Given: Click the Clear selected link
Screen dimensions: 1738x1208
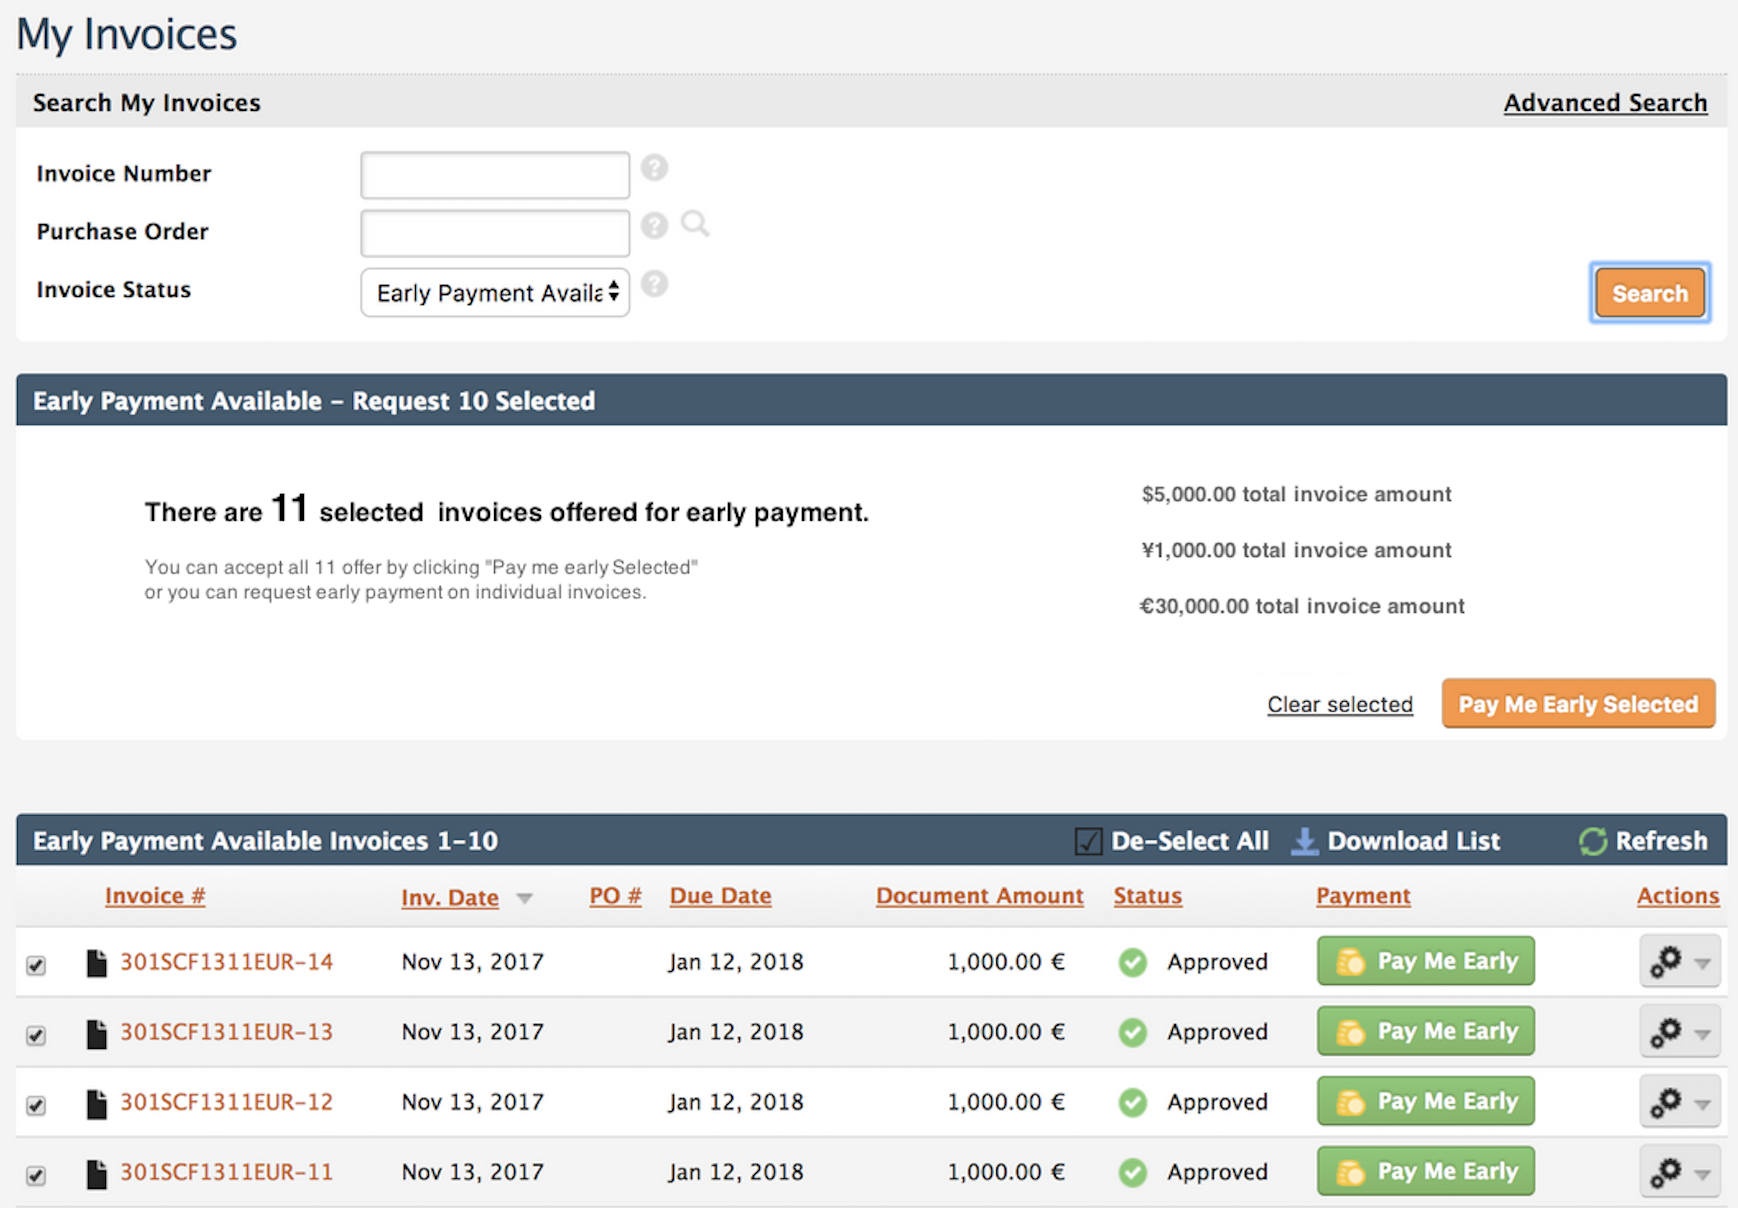Looking at the screenshot, I should tap(1339, 704).
